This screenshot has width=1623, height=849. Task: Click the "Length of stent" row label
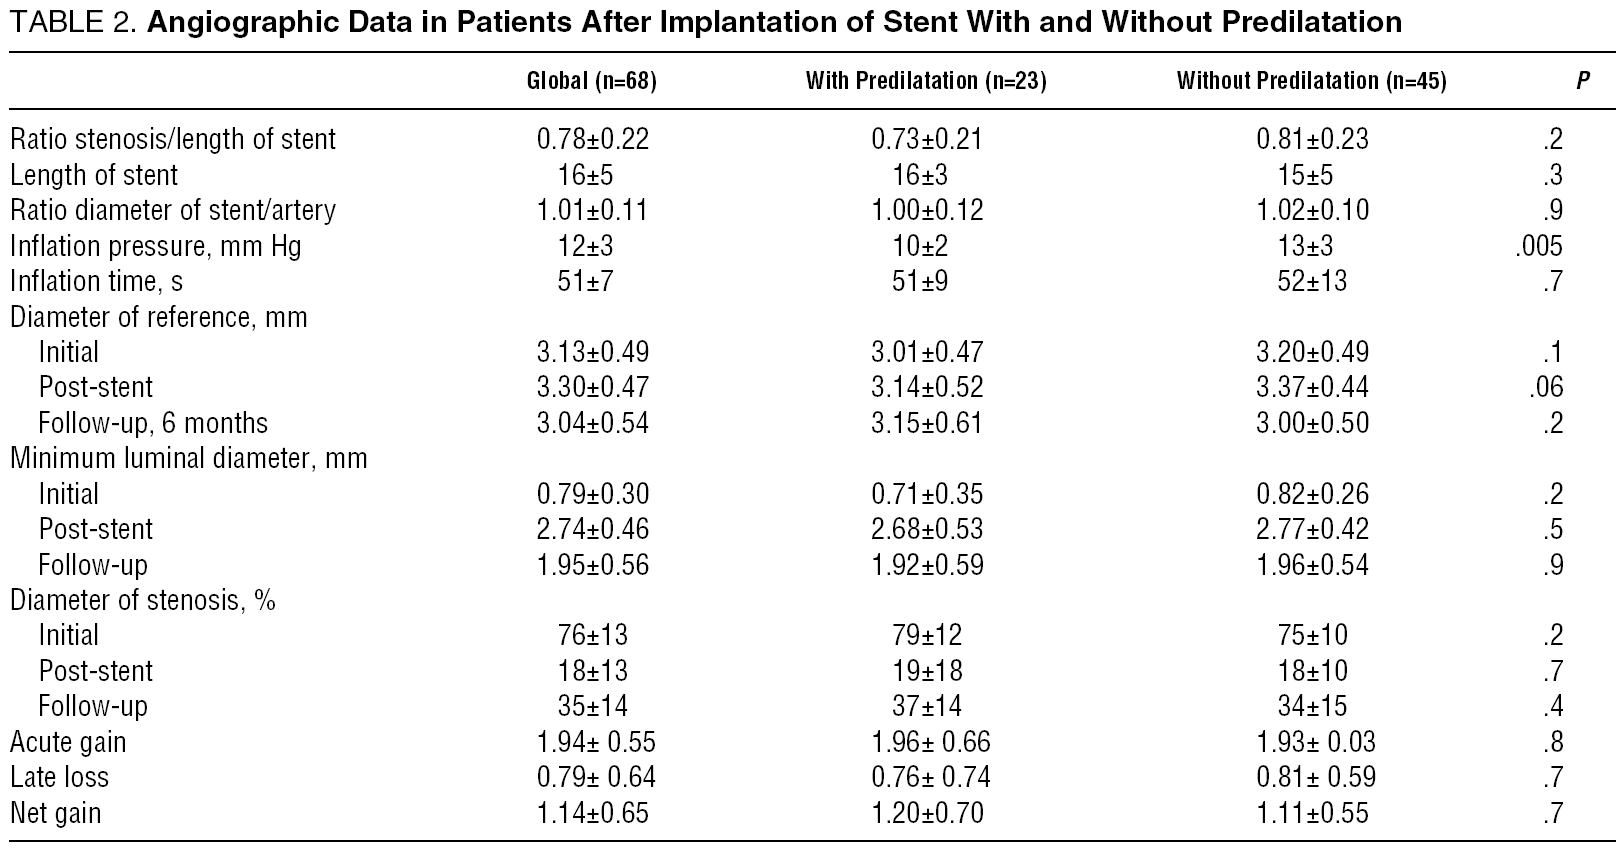coord(94,175)
